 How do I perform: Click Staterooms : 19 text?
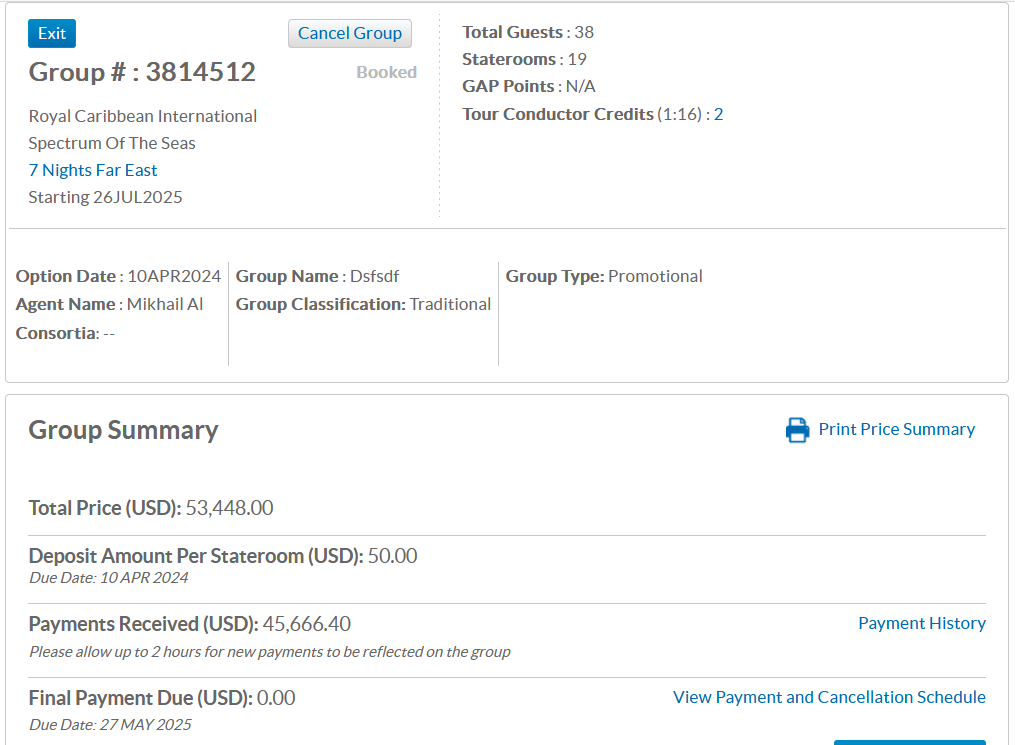point(524,60)
